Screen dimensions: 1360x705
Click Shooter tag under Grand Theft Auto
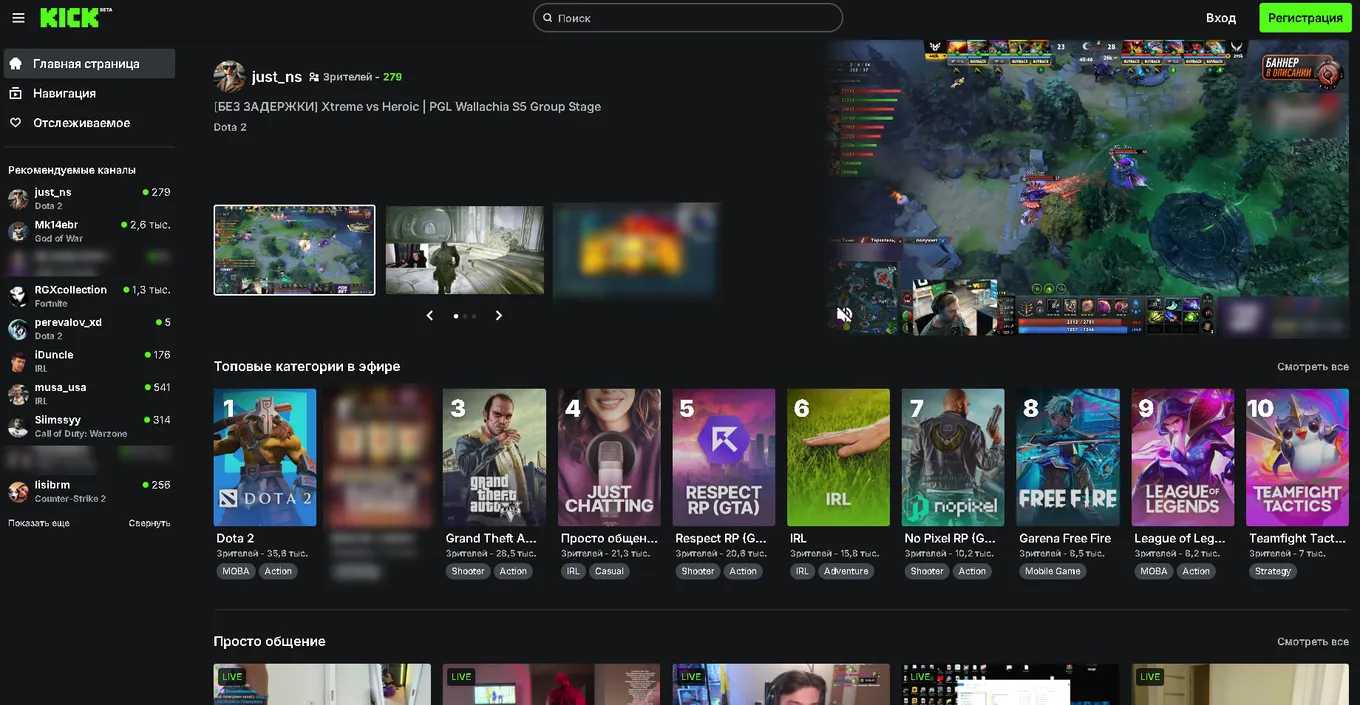tap(468, 571)
